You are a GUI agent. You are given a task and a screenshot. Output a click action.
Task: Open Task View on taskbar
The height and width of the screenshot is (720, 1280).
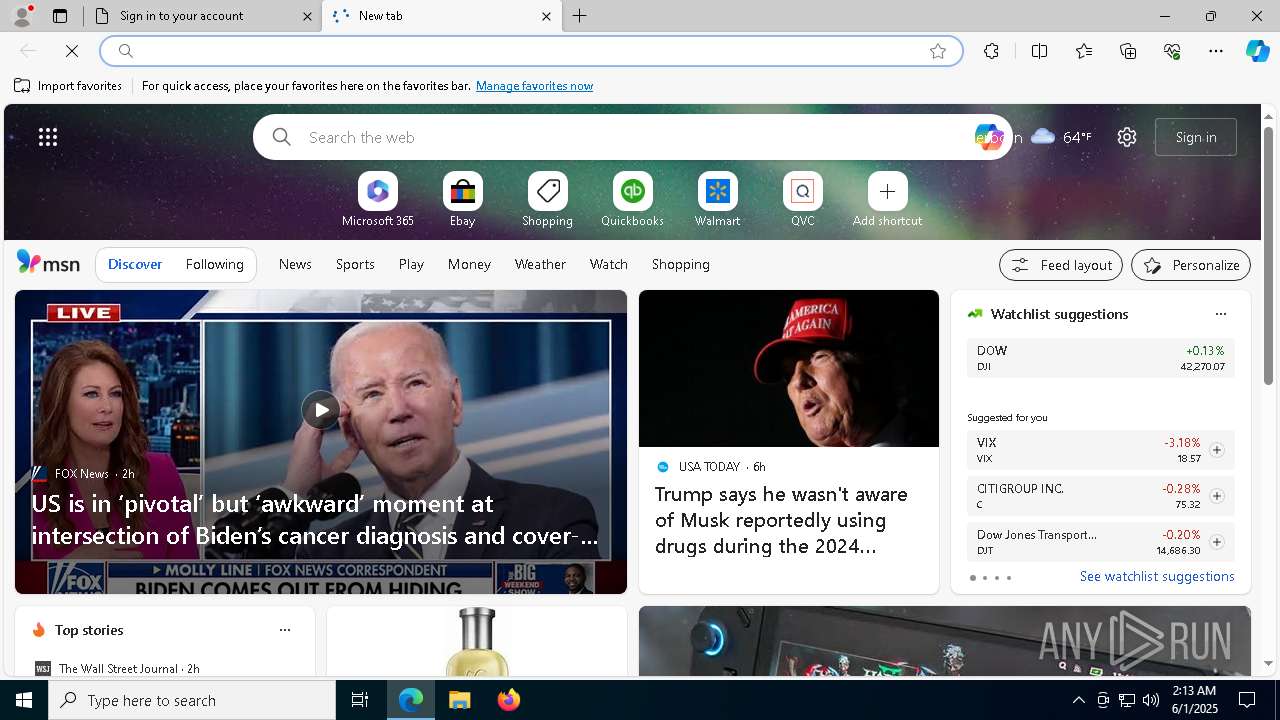click(x=360, y=700)
